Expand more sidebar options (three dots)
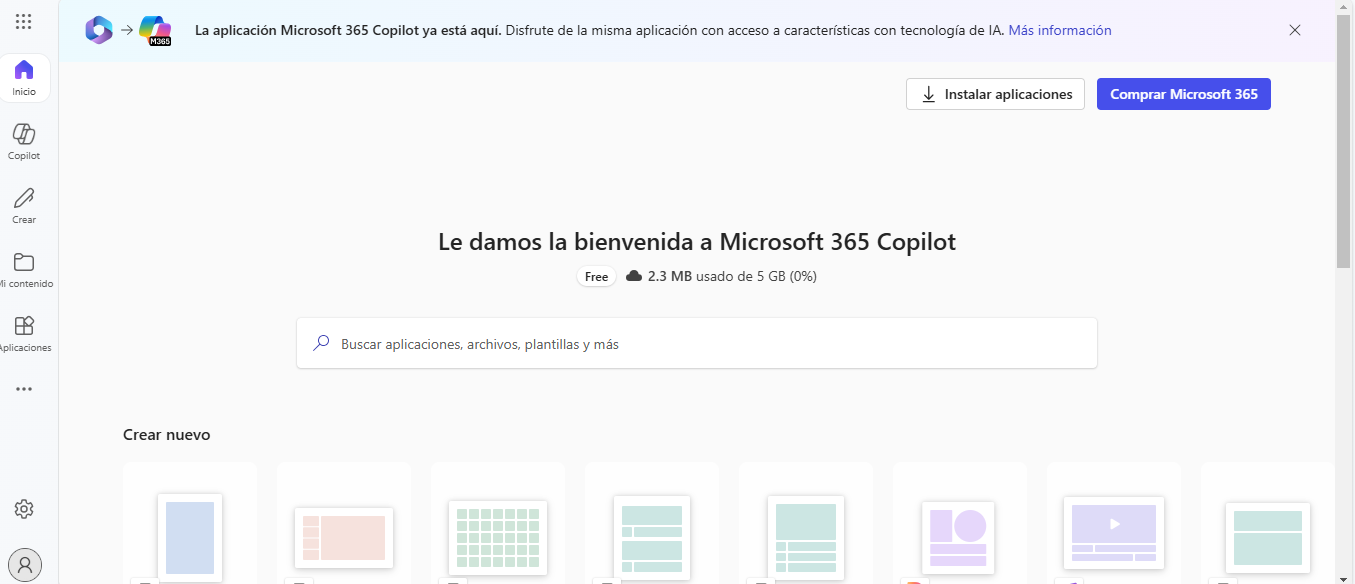Screen dimensions: 1355x584 click(x=24, y=389)
